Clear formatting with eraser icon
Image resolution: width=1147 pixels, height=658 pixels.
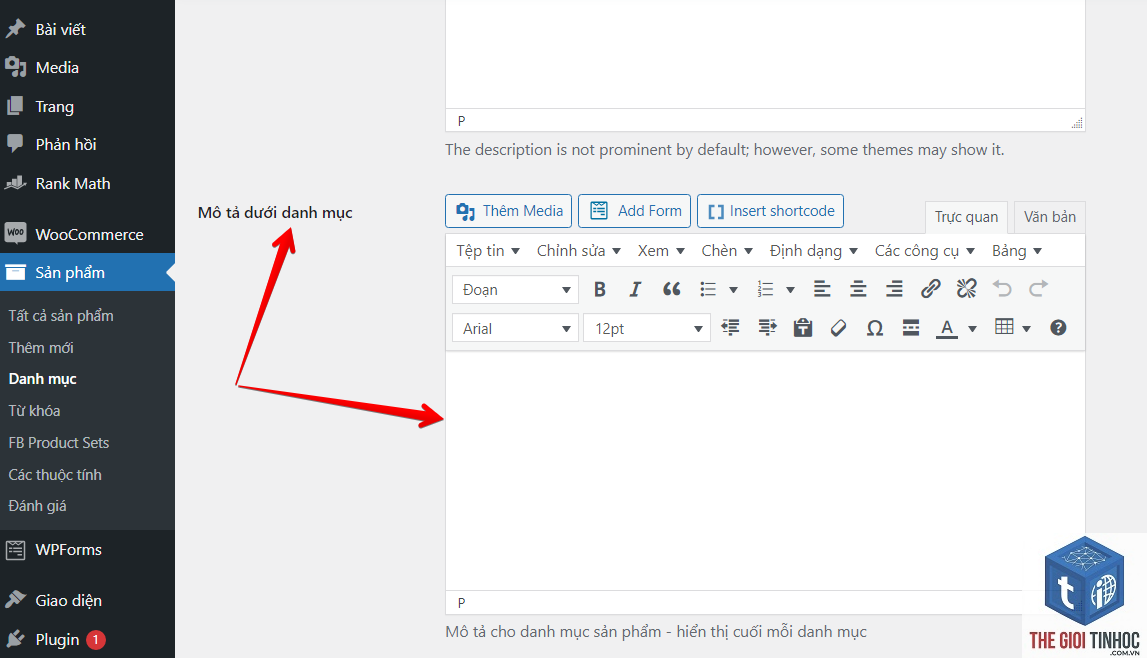(838, 328)
